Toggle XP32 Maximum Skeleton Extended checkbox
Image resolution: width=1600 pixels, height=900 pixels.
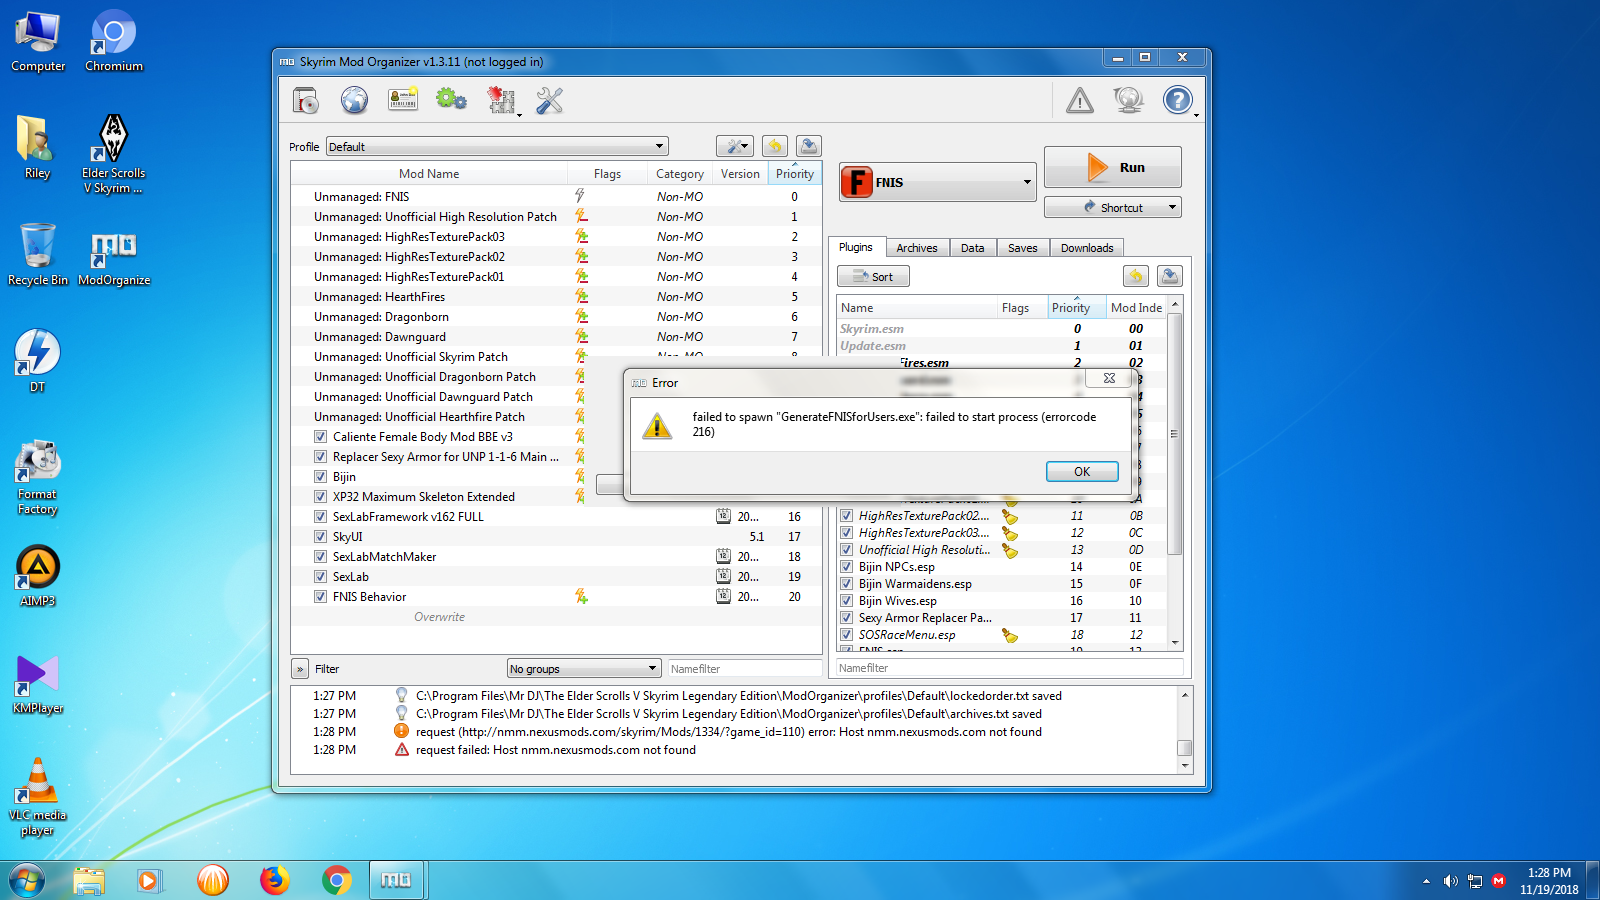[320, 497]
